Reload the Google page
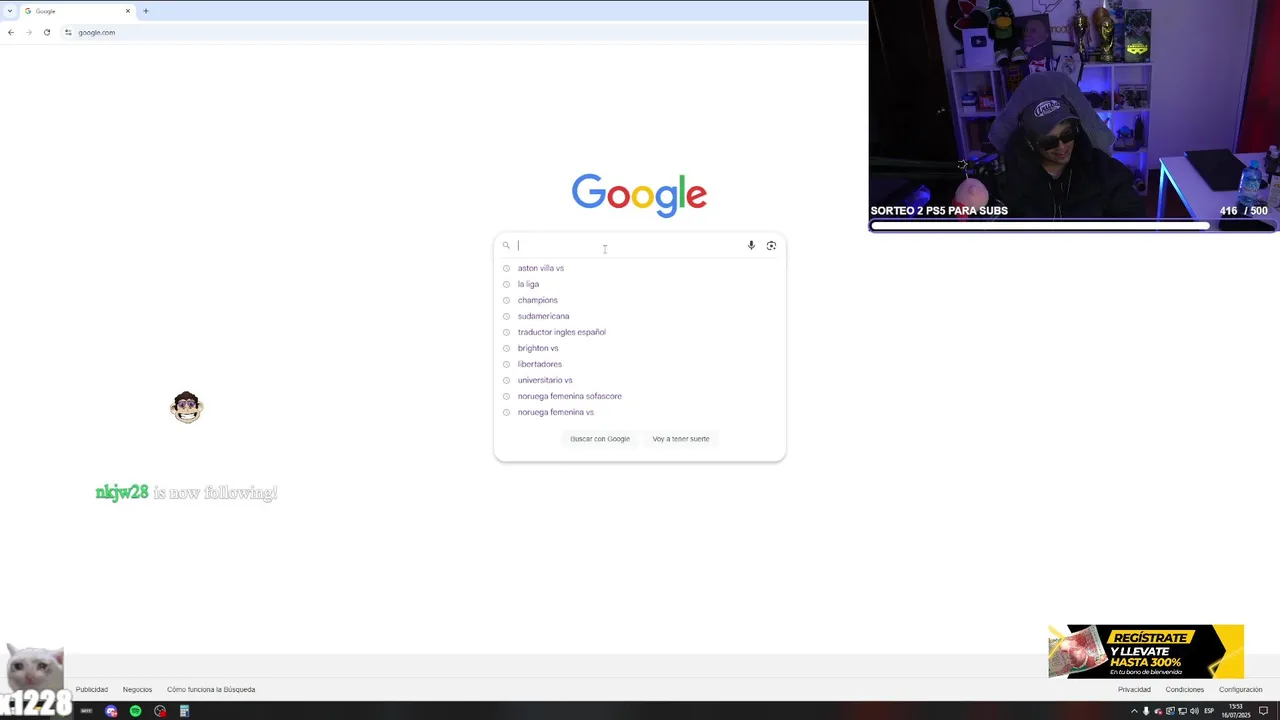 point(47,32)
